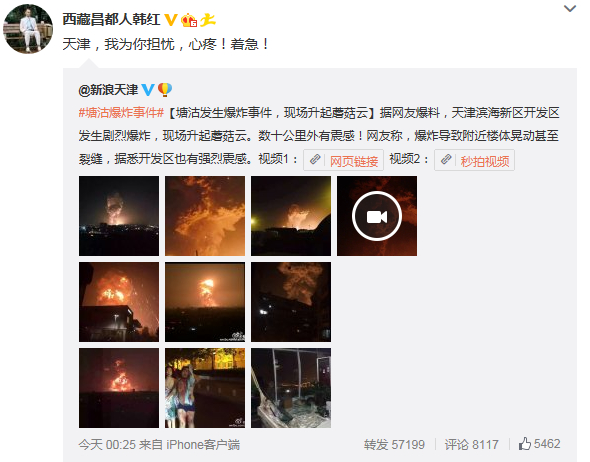This screenshot has width=590, height=462.
Task: Open 评论 8117 comments
Action: point(471,445)
